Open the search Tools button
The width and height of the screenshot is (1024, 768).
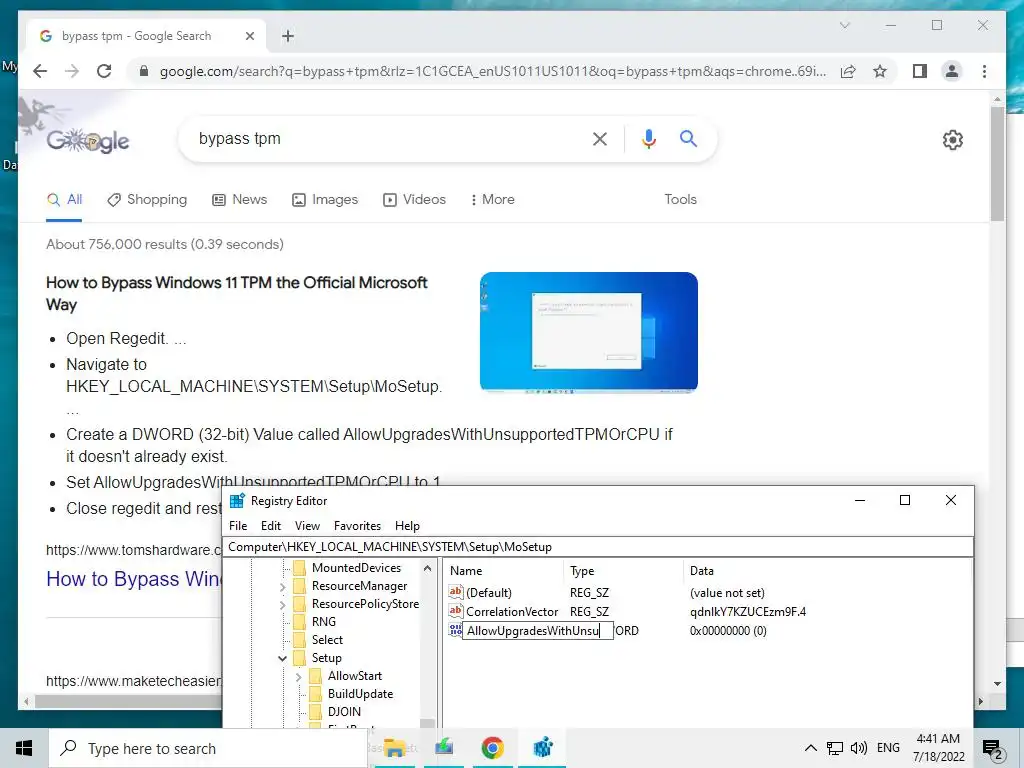(680, 200)
